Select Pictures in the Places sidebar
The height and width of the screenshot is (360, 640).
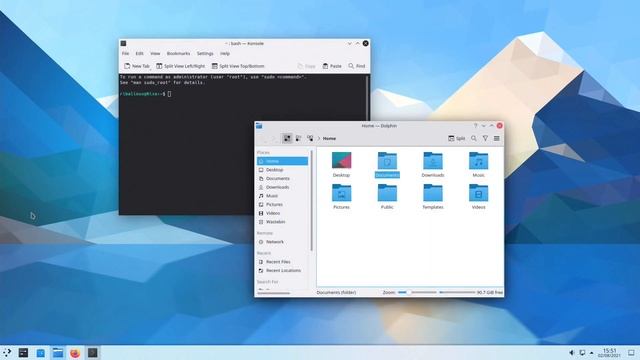pos(282,204)
